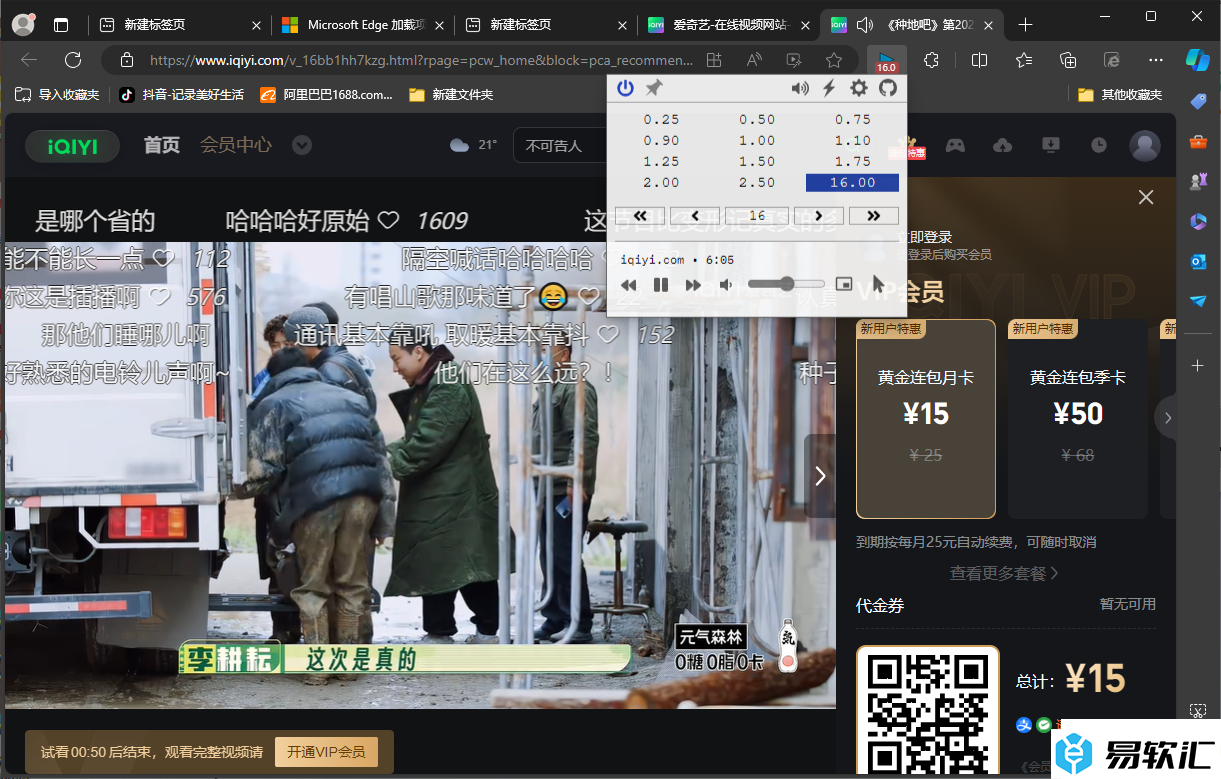This screenshot has height=779, width=1221.
Task: Open the iQIYI cloud upload icon
Action: [1003, 146]
